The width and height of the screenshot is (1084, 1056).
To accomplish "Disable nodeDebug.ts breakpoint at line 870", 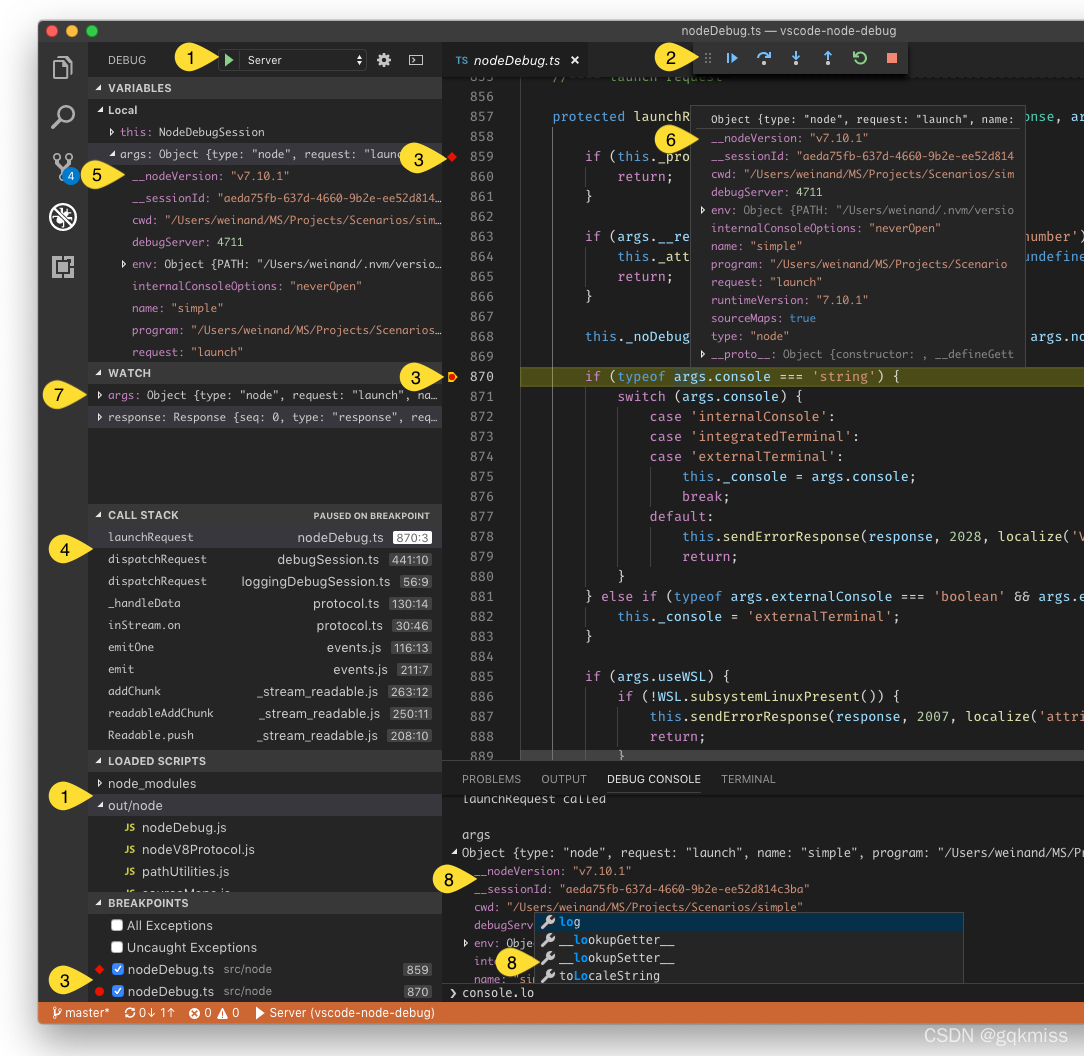I will point(118,992).
